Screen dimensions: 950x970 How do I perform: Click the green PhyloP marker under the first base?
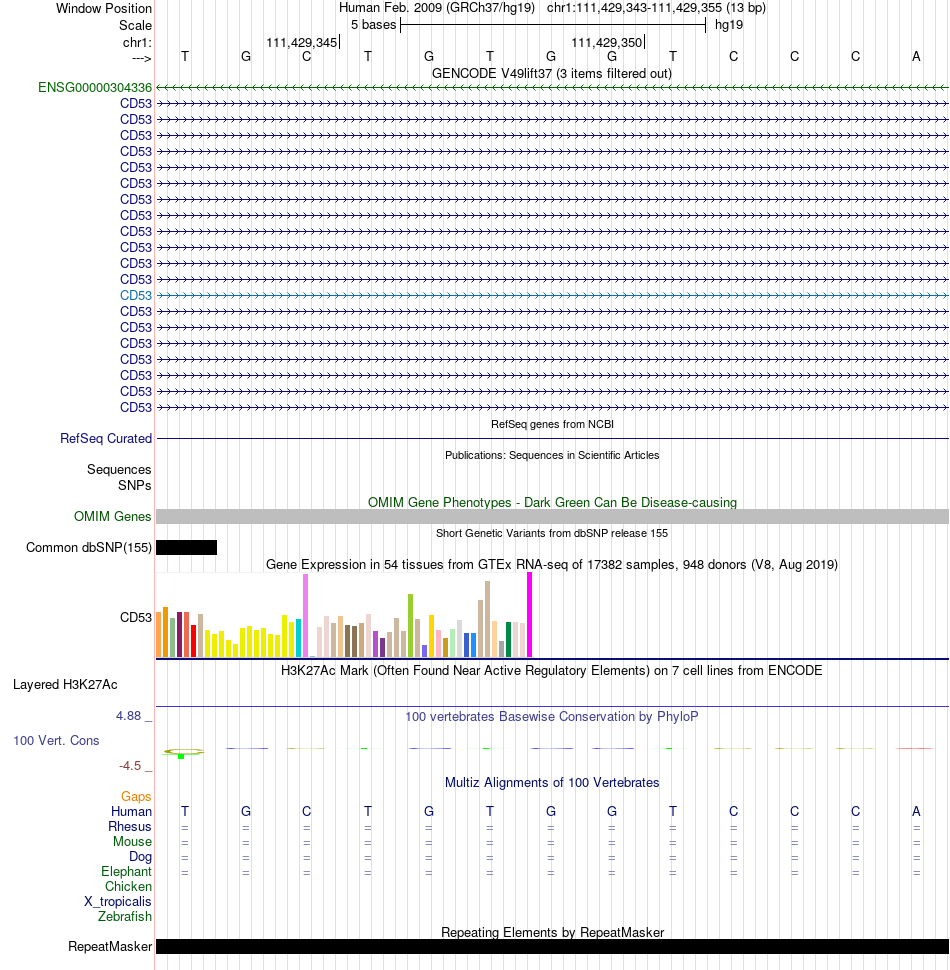[181, 756]
